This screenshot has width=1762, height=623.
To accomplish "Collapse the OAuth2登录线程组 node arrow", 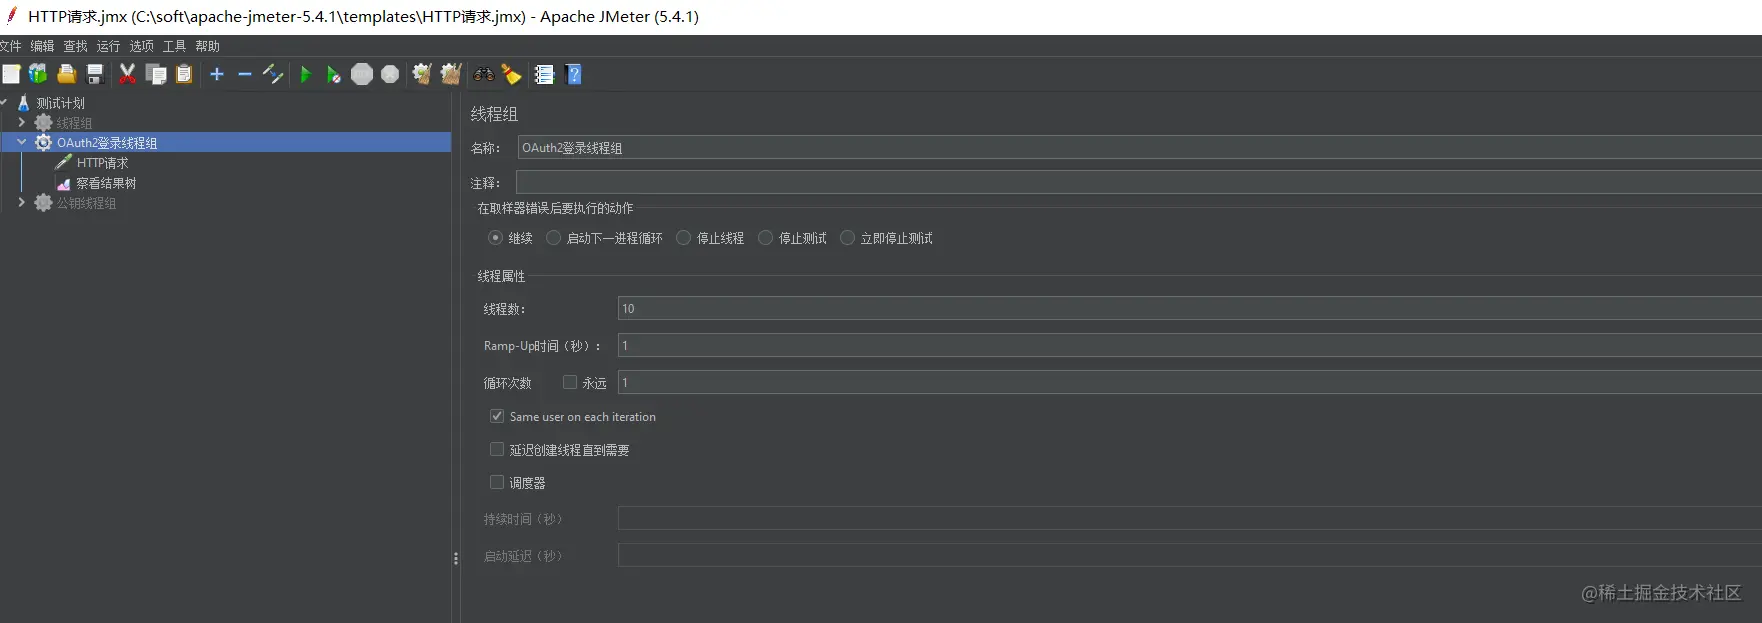I will [x=22, y=142].
